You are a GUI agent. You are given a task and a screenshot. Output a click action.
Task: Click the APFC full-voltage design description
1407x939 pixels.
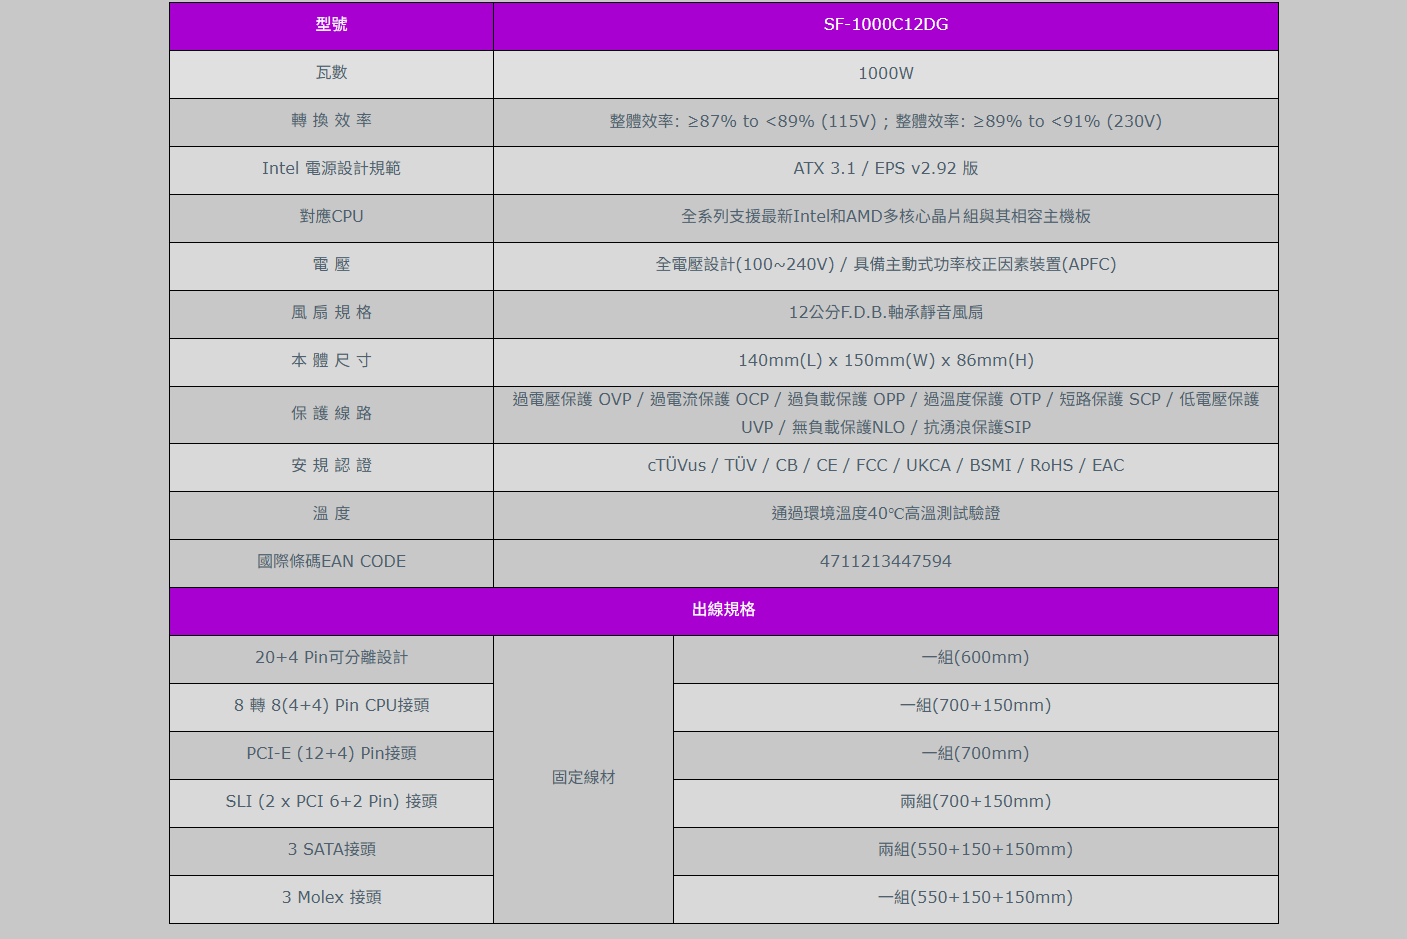click(x=885, y=265)
